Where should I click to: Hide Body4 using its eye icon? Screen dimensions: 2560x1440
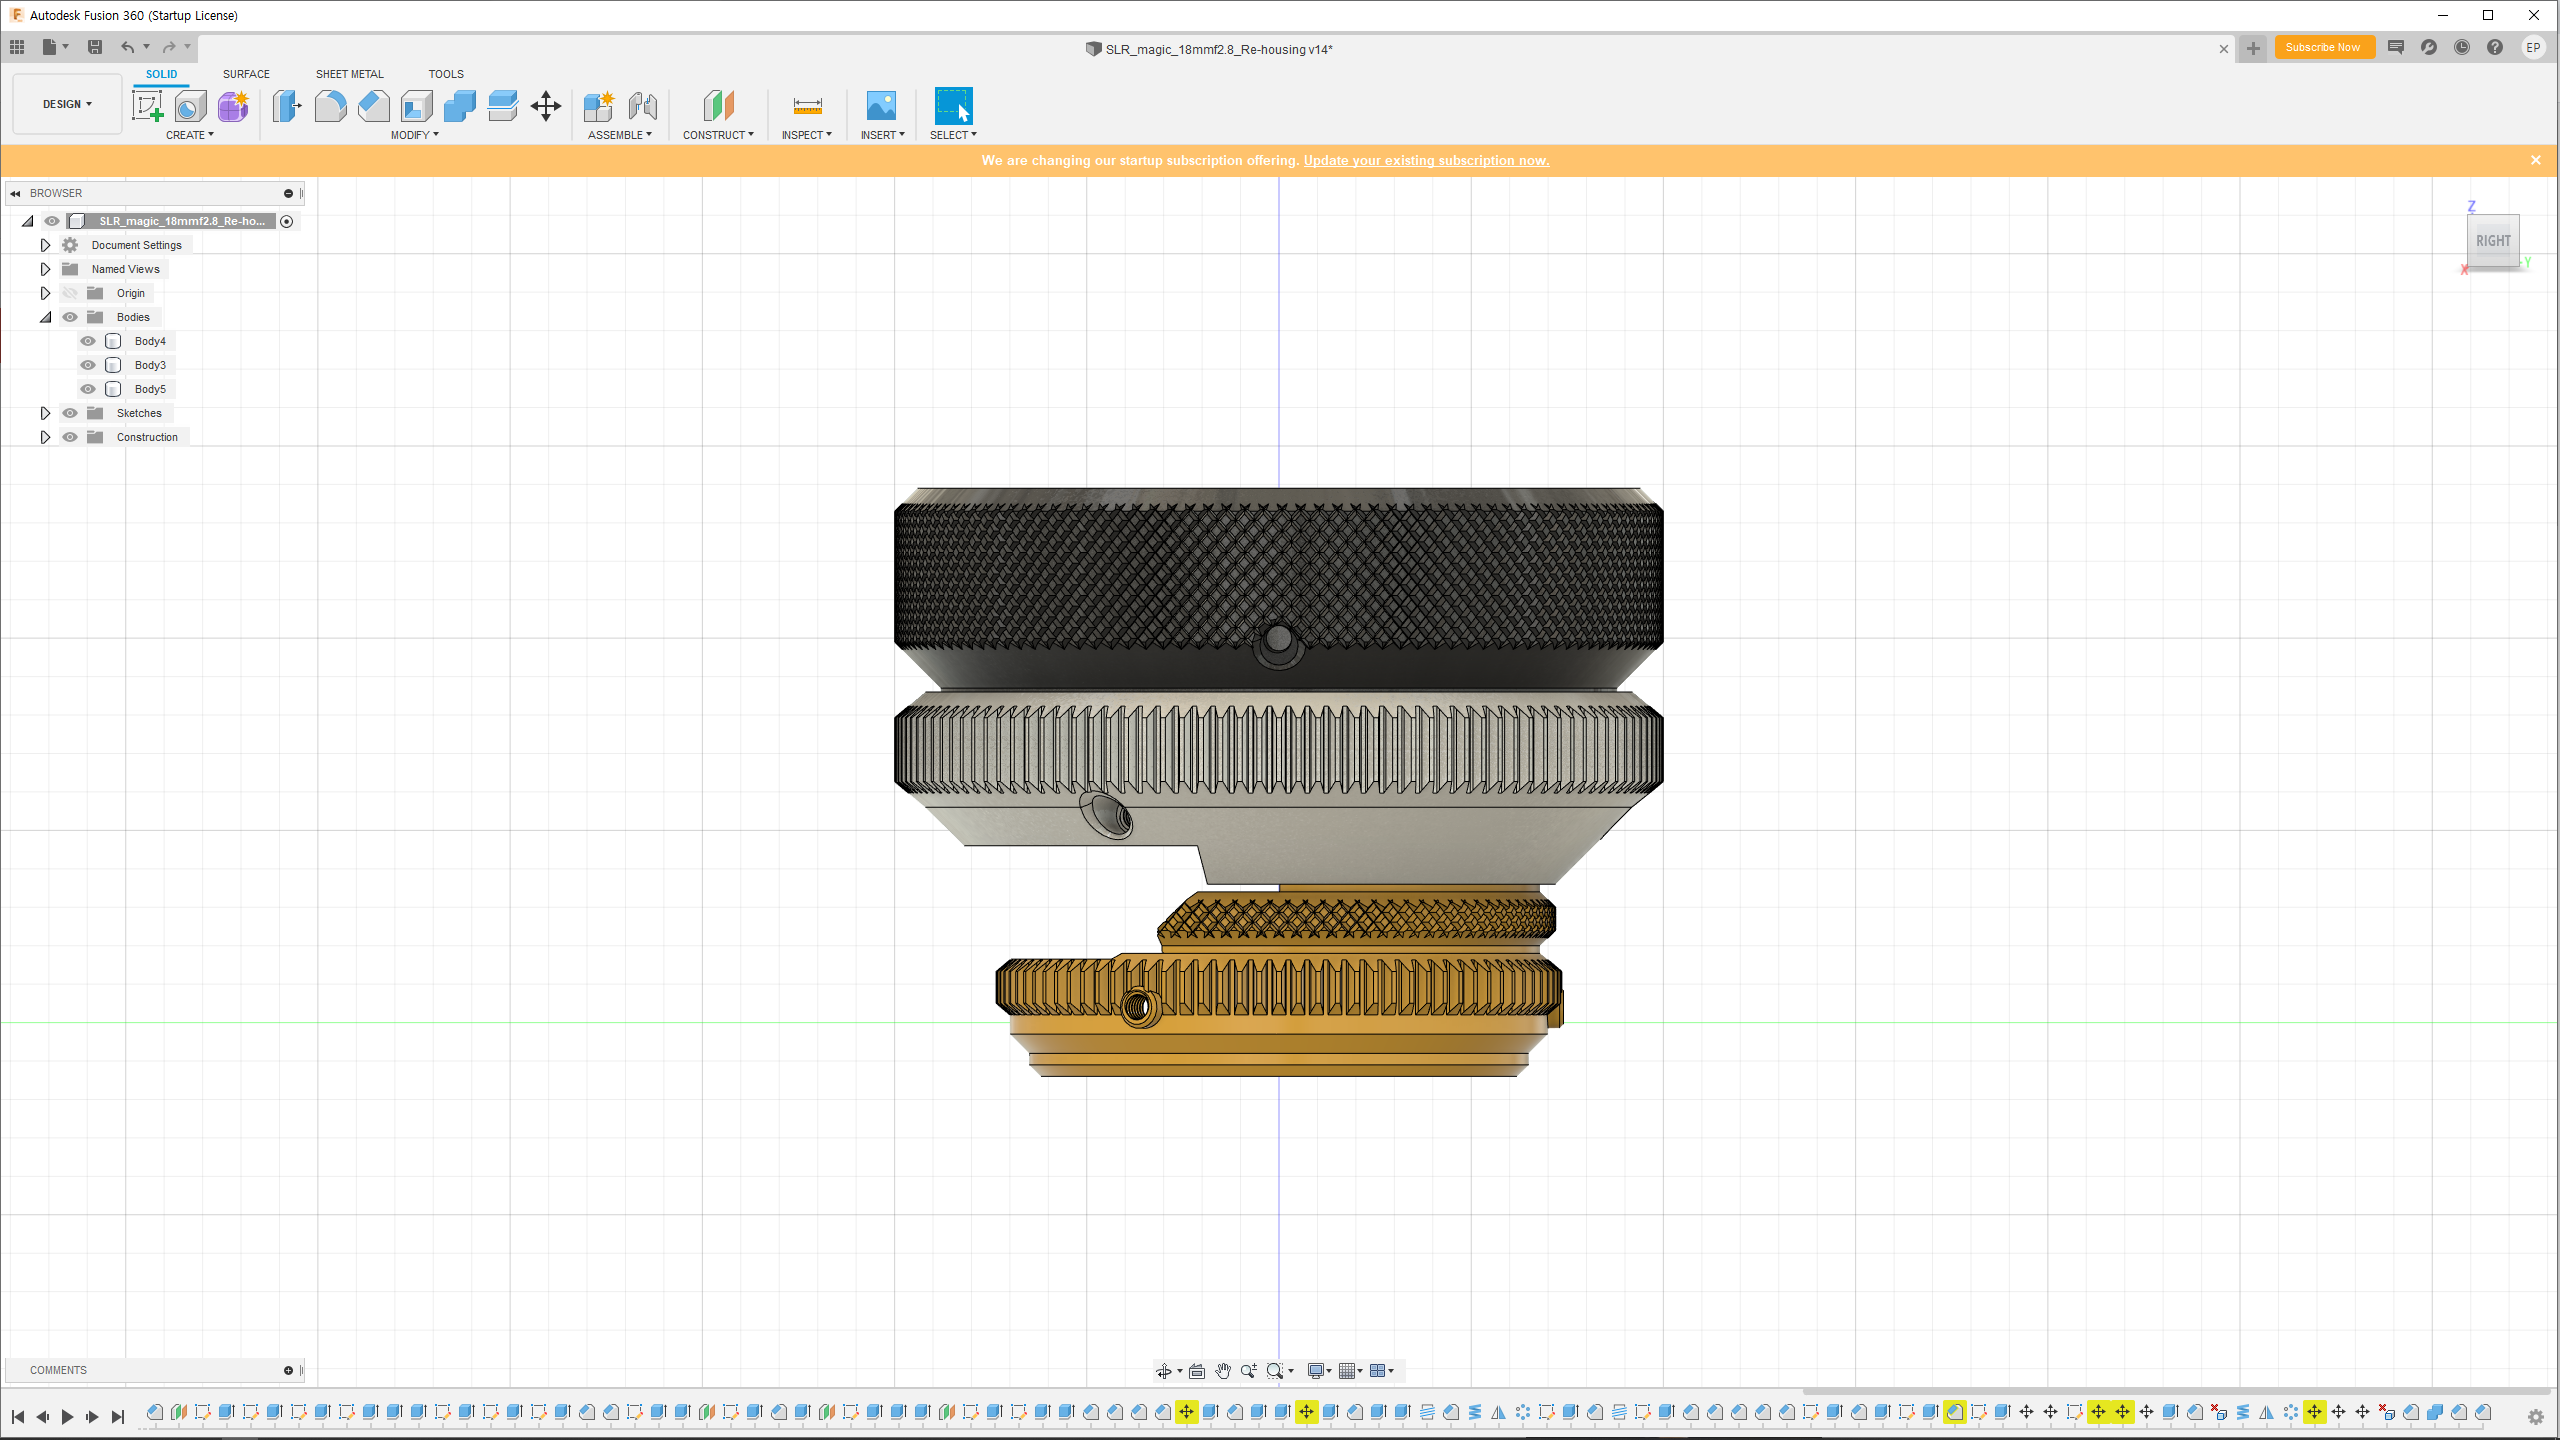88,341
